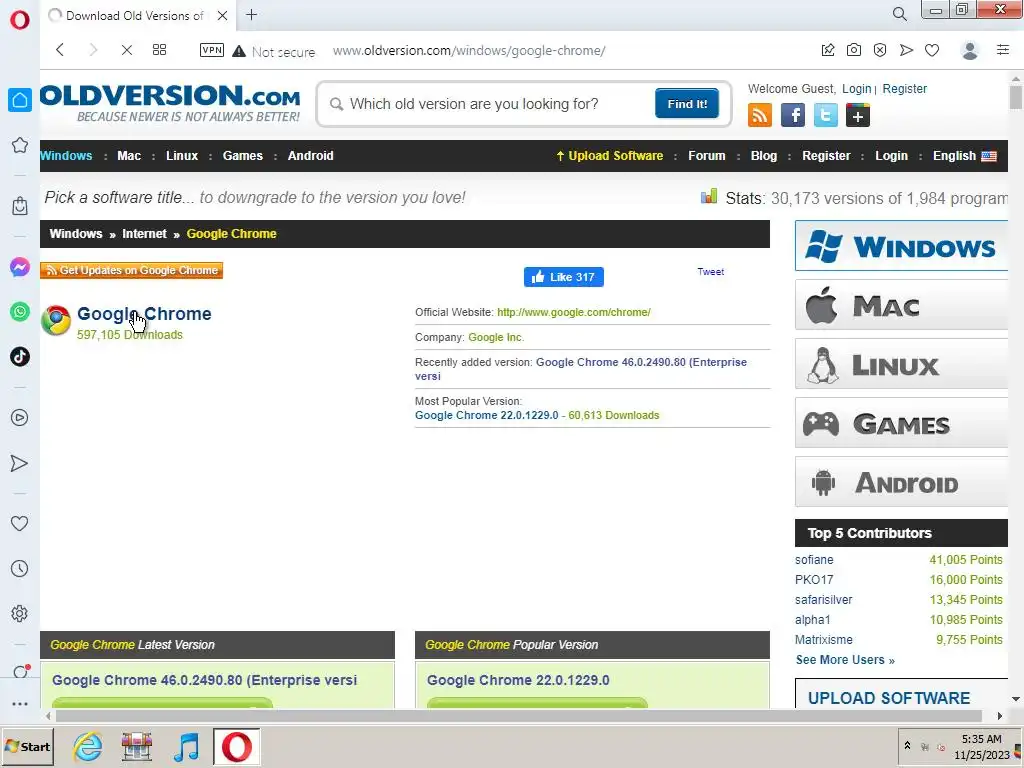Click the Google plus share icon
Viewport: 1024px width, 768px height.
(858, 116)
